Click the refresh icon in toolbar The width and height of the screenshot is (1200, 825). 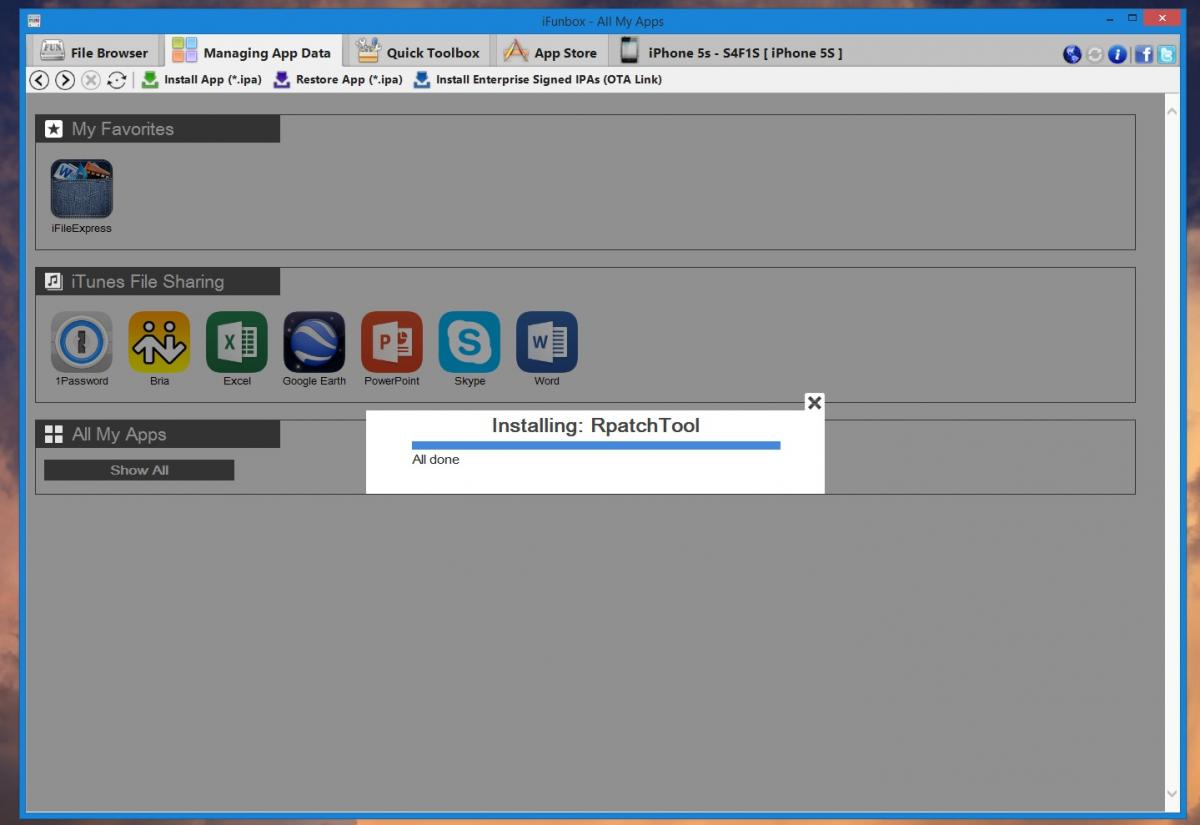(117, 80)
